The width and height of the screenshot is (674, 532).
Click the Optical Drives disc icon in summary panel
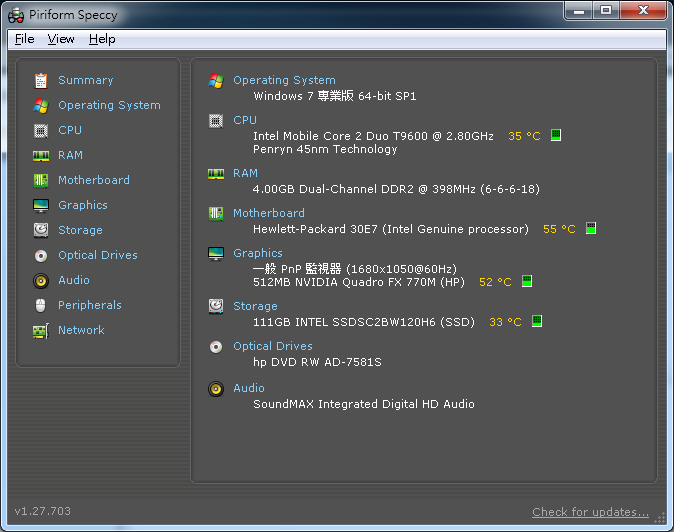[x=216, y=347]
